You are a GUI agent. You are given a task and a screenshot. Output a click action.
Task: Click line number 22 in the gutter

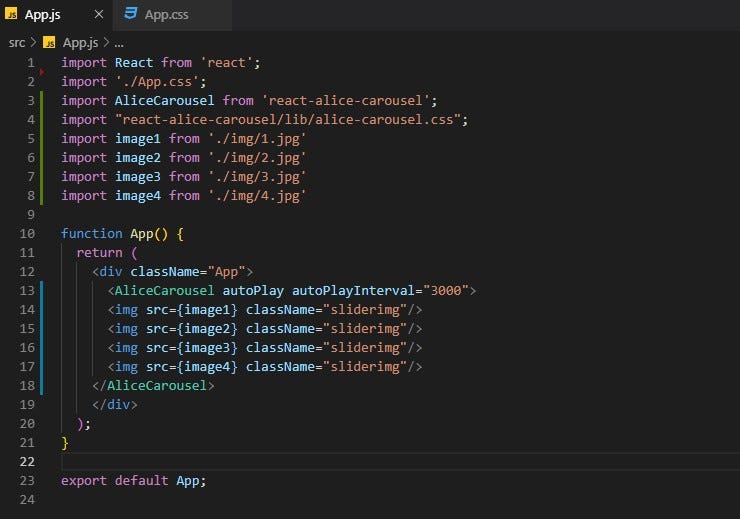click(27, 461)
